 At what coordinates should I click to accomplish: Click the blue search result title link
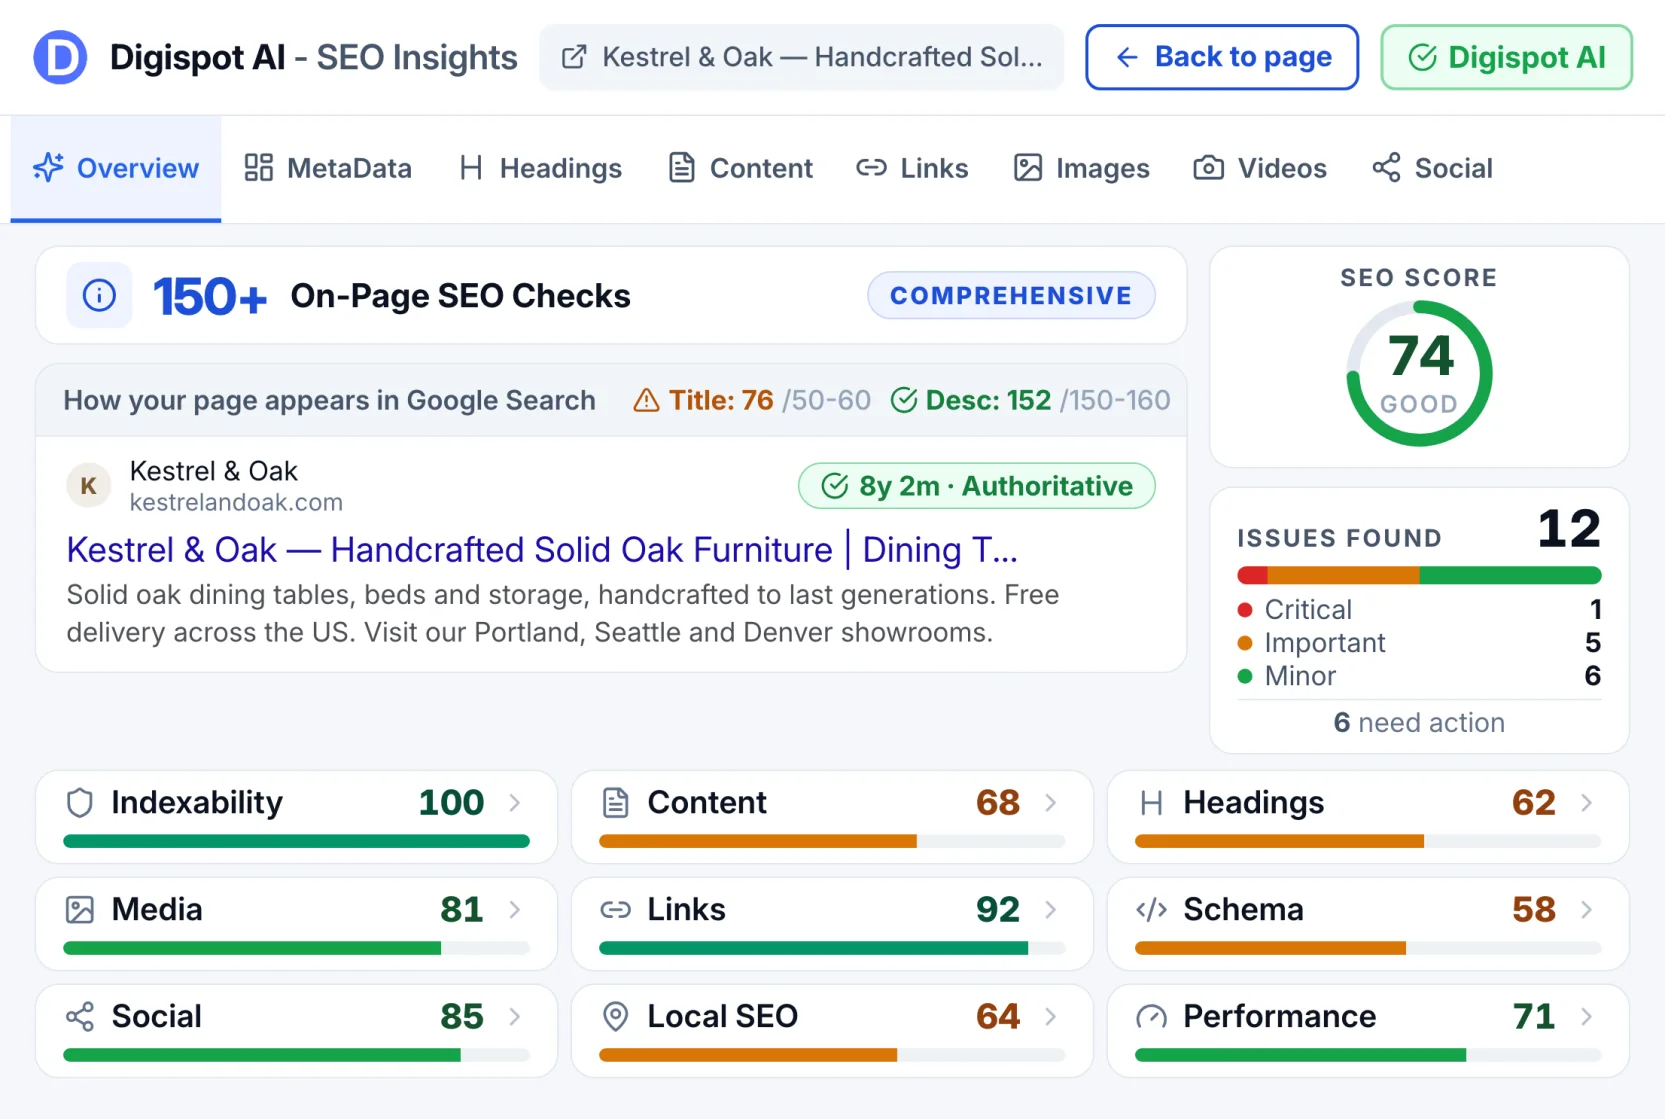pos(542,550)
